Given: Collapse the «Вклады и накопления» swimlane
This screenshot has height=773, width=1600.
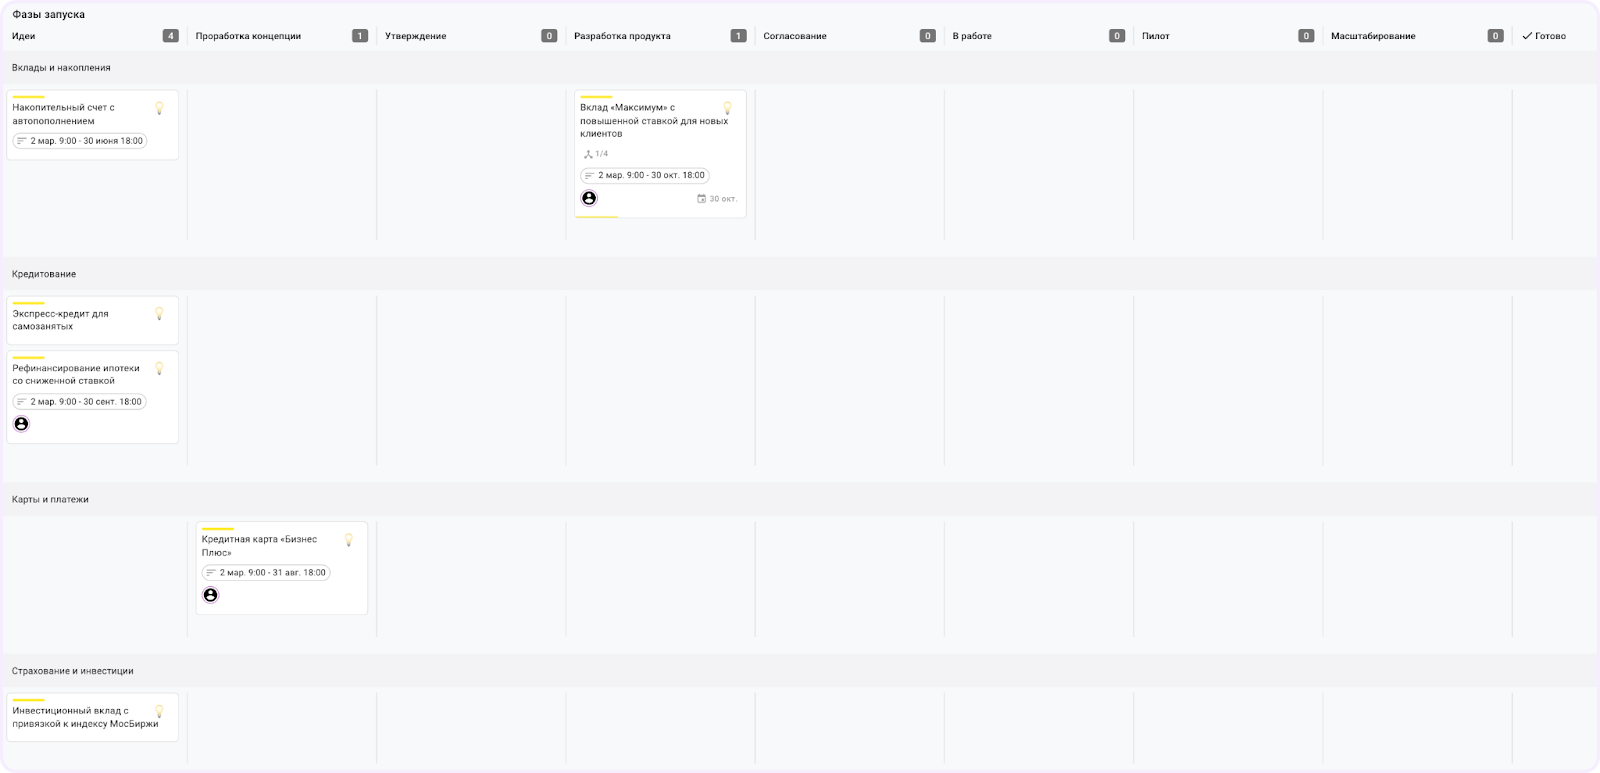Looking at the screenshot, I should click(61, 68).
